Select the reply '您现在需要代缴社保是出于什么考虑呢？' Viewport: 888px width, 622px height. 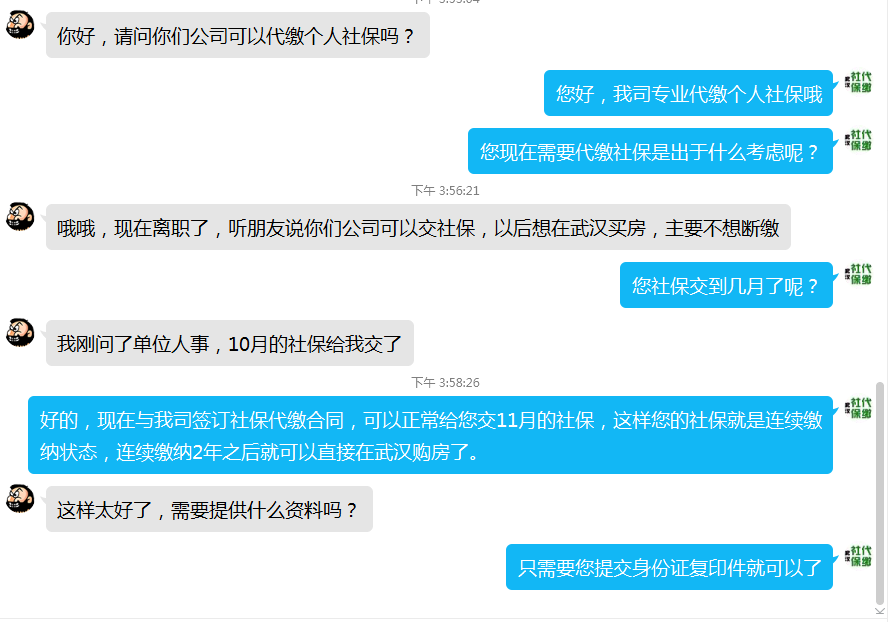(650, 151)
